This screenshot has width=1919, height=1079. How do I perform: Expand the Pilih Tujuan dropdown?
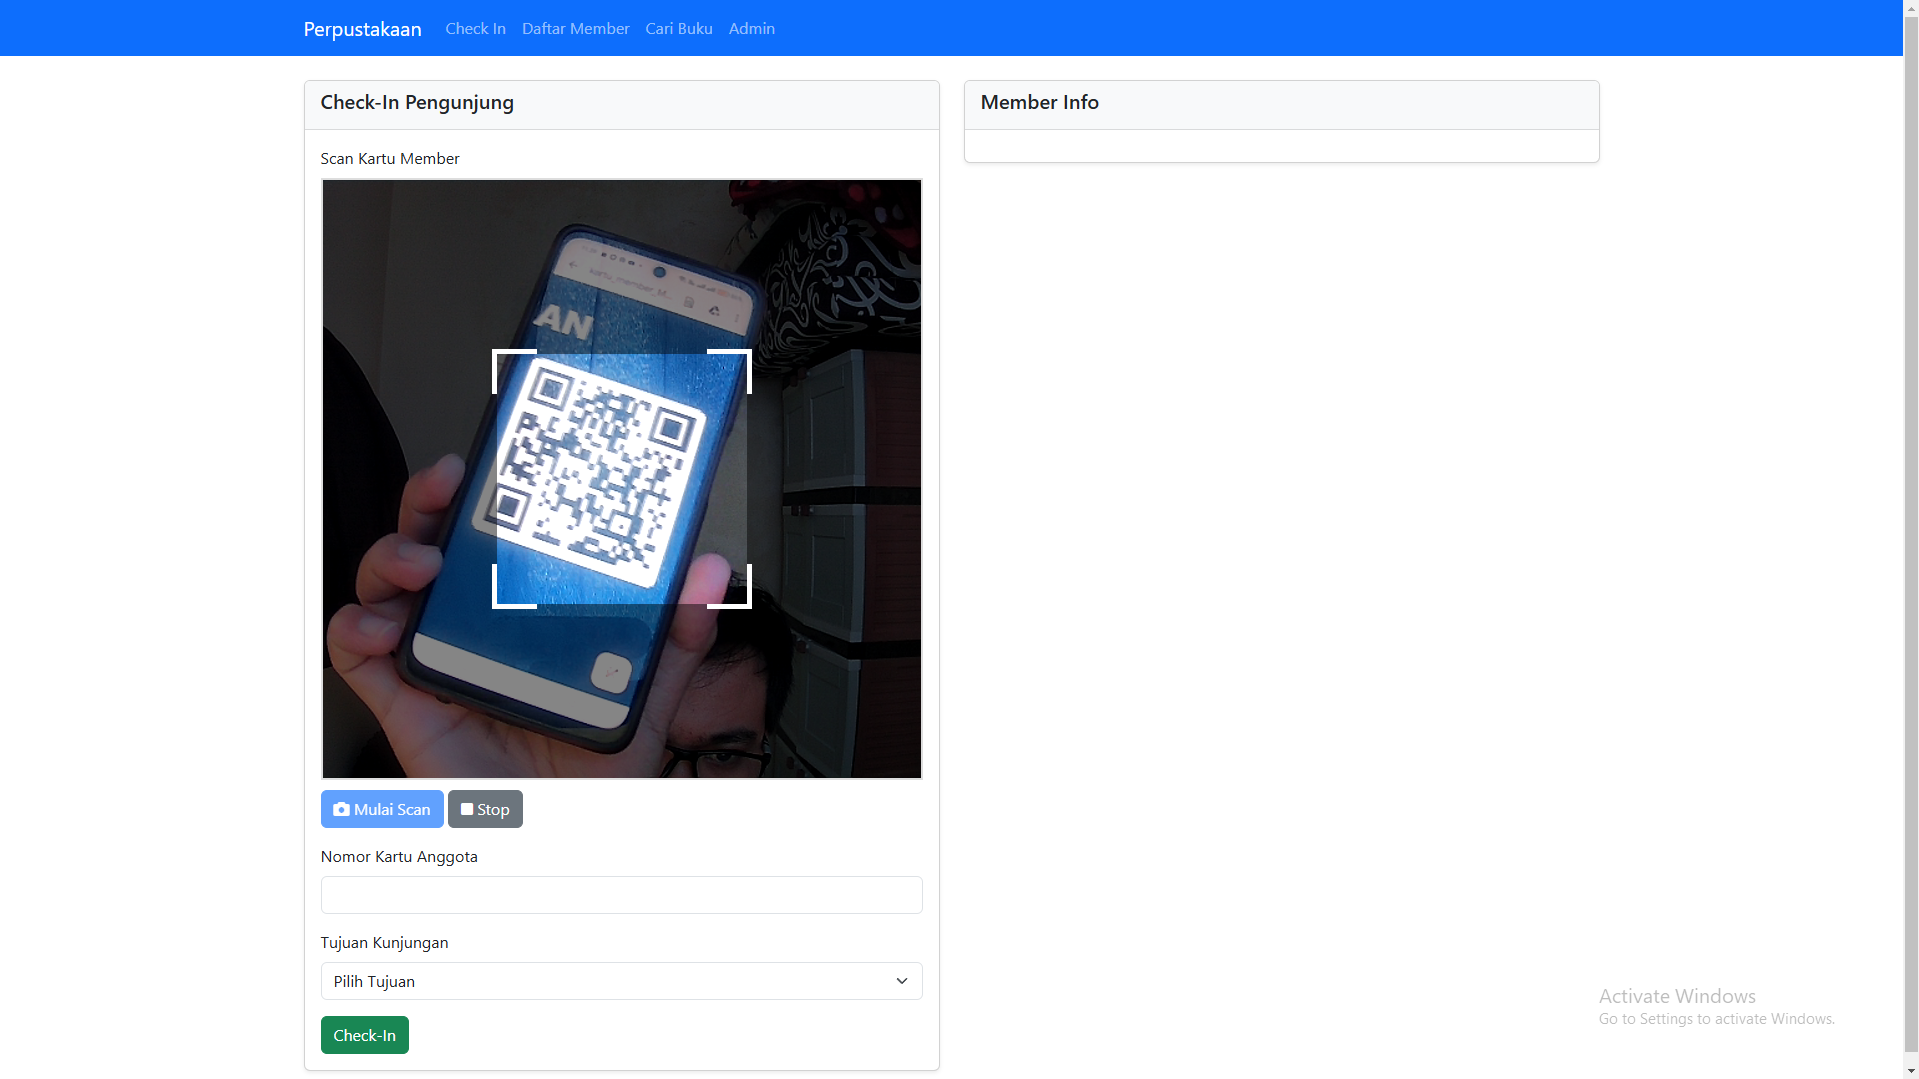[x=621, y=981]
